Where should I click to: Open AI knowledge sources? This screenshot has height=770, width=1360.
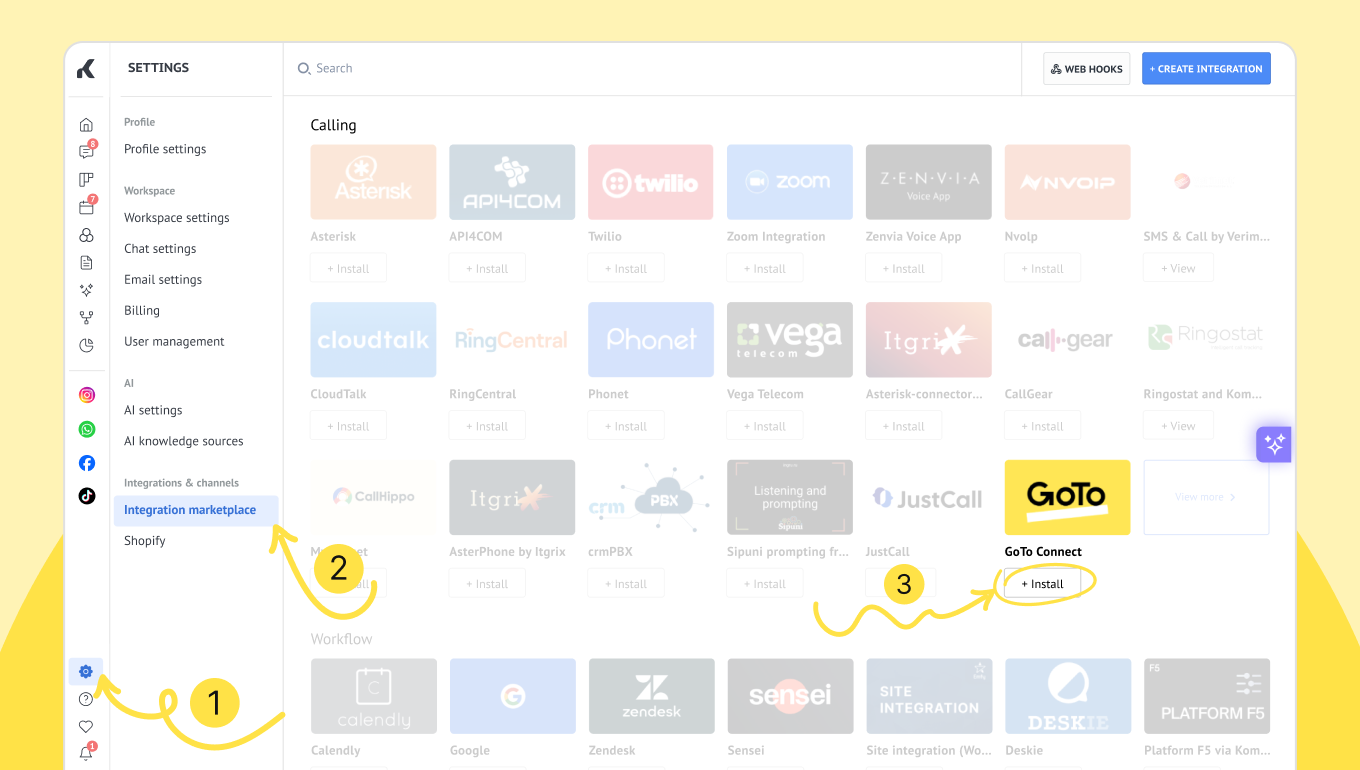pos(184,441)
